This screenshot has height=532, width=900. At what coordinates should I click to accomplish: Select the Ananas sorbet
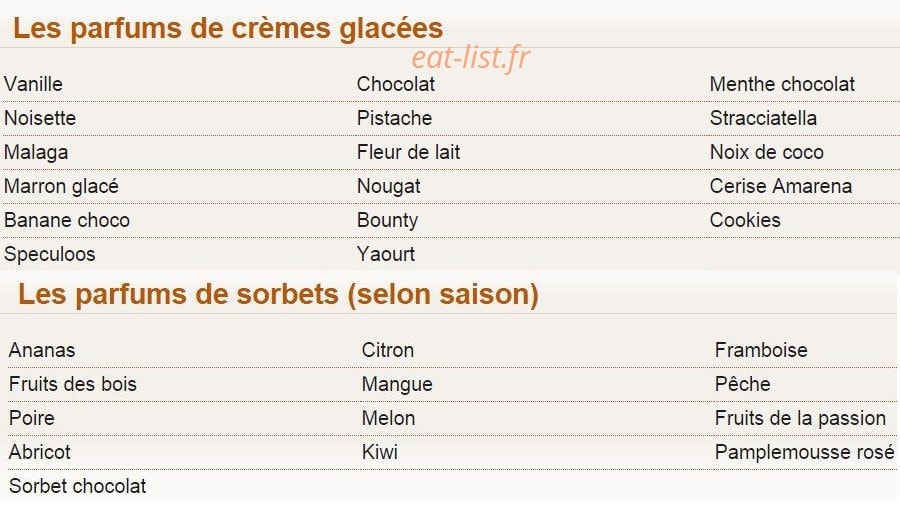click(x=42, y=350)
